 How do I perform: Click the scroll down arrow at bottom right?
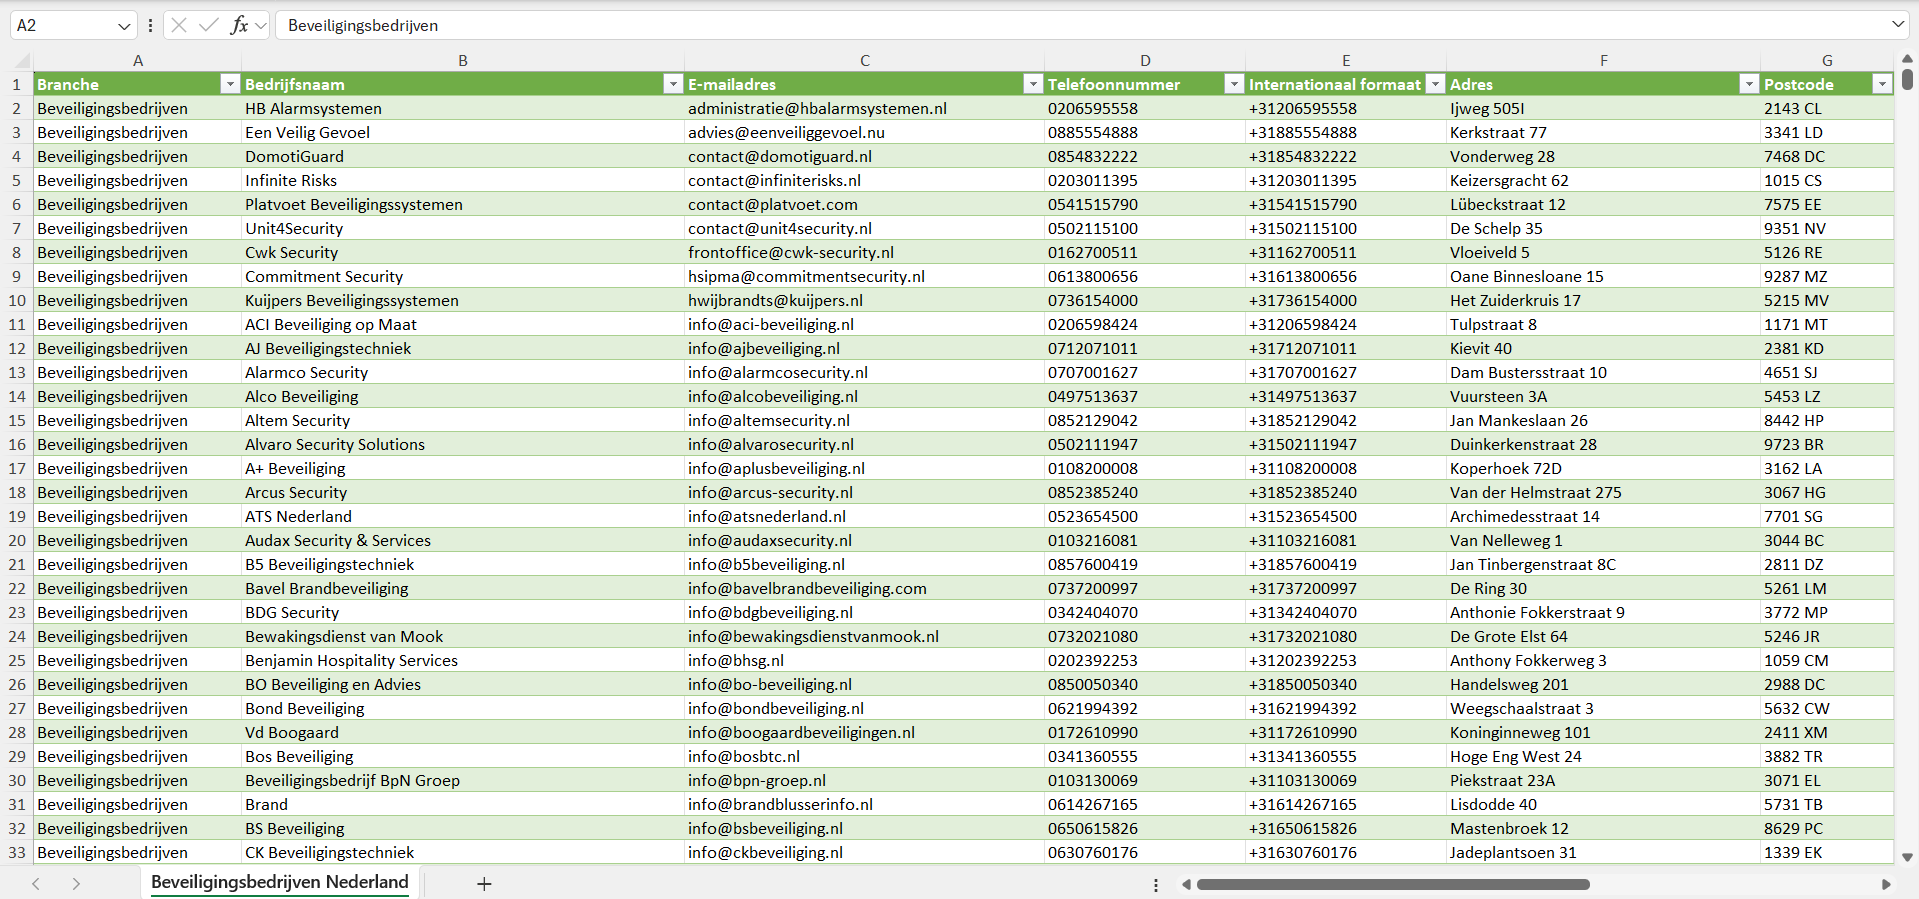point(1907,857)
